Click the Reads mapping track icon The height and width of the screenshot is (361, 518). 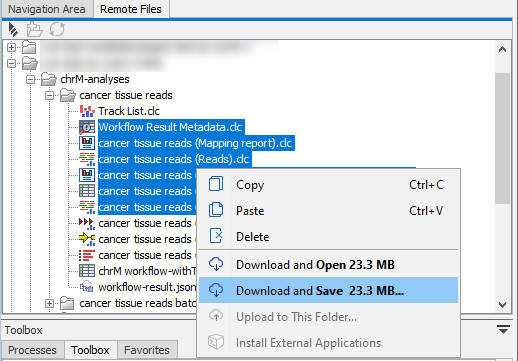(x=87, y=159)
